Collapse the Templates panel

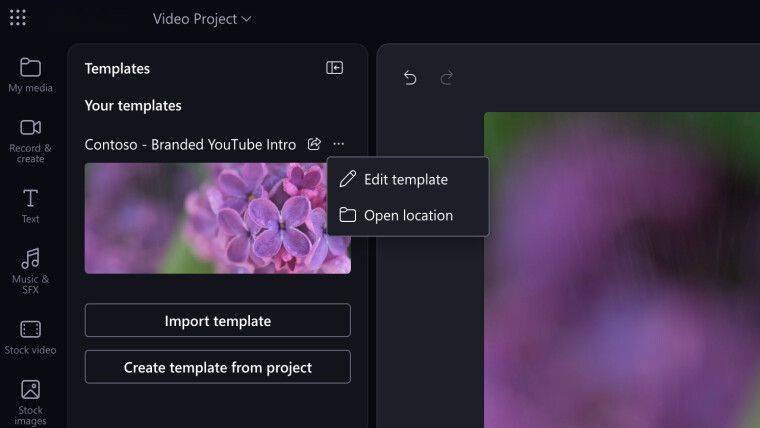tap(334, 68)
